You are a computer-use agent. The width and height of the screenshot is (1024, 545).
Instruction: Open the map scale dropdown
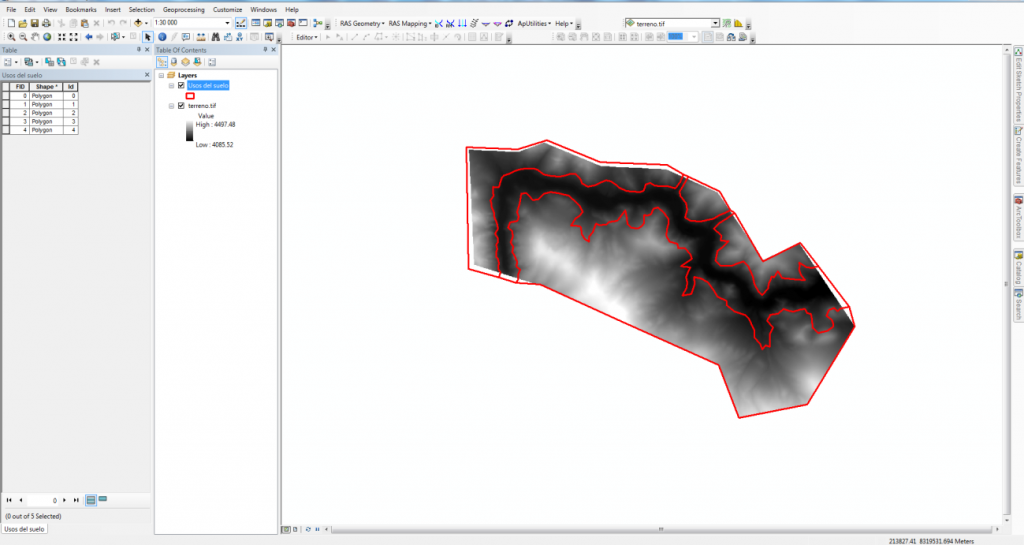coord(227,22)
